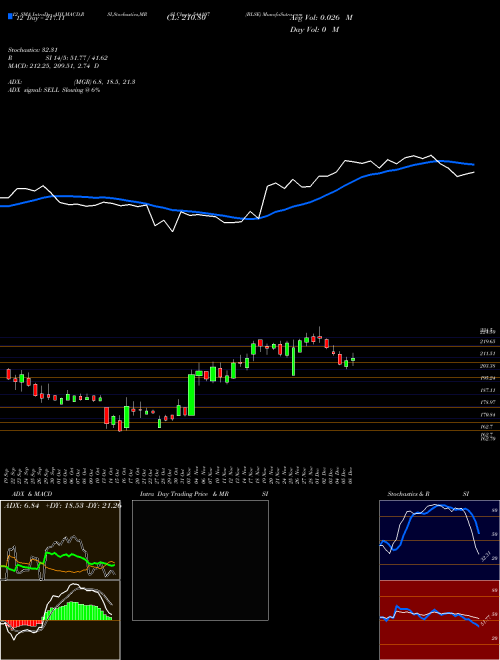Select the CL: 210.80 closing price text
The height and width of the screenshot is (660, 500).
pyautogui.click(x=186, y=18)
